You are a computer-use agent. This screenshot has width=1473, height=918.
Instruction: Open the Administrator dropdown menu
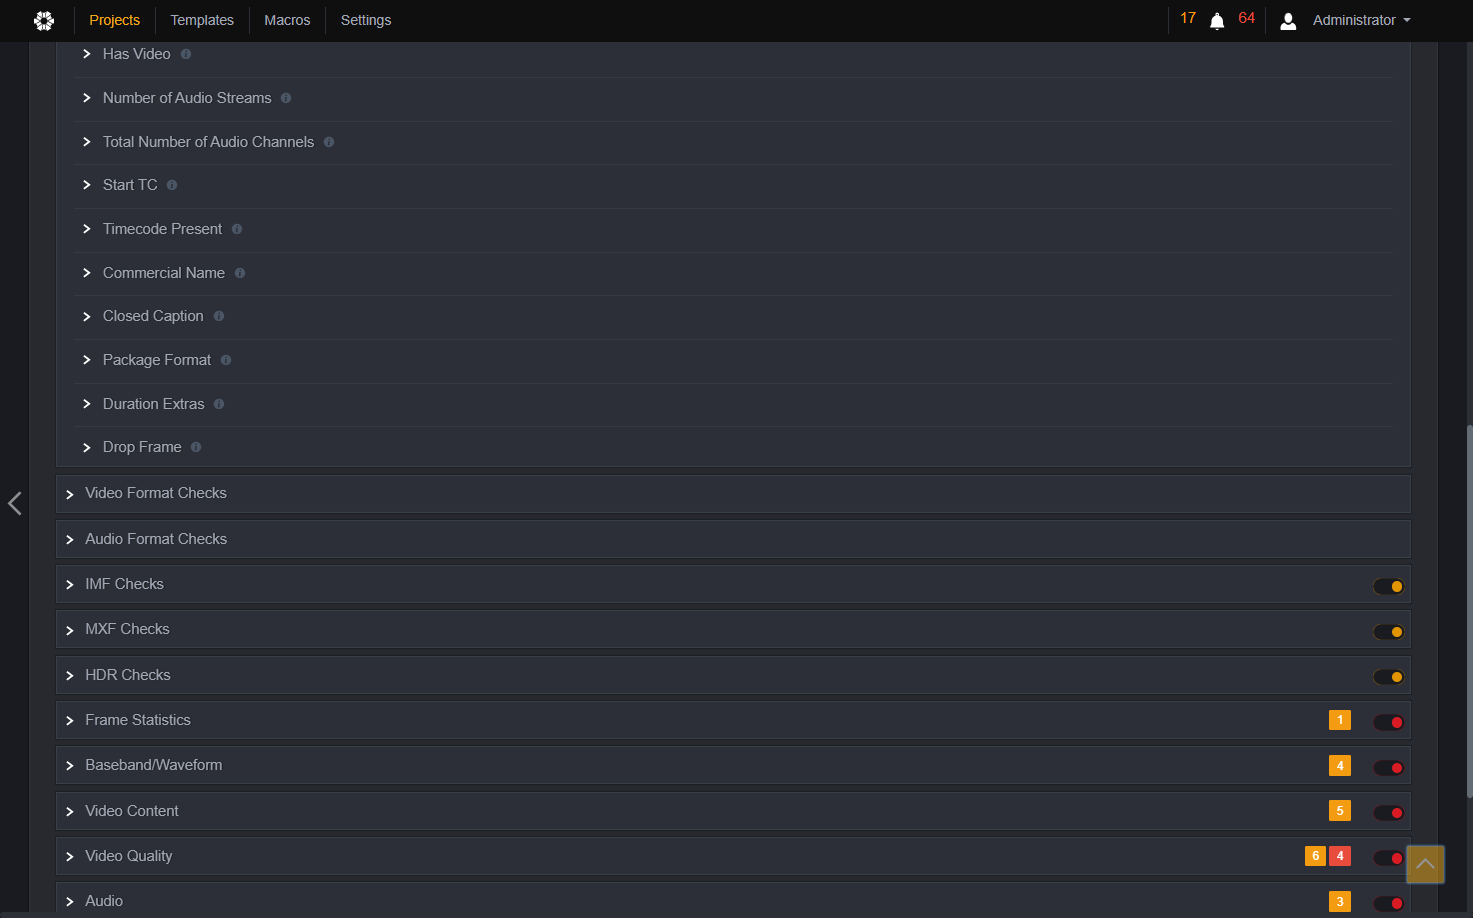pos(1362,20)
